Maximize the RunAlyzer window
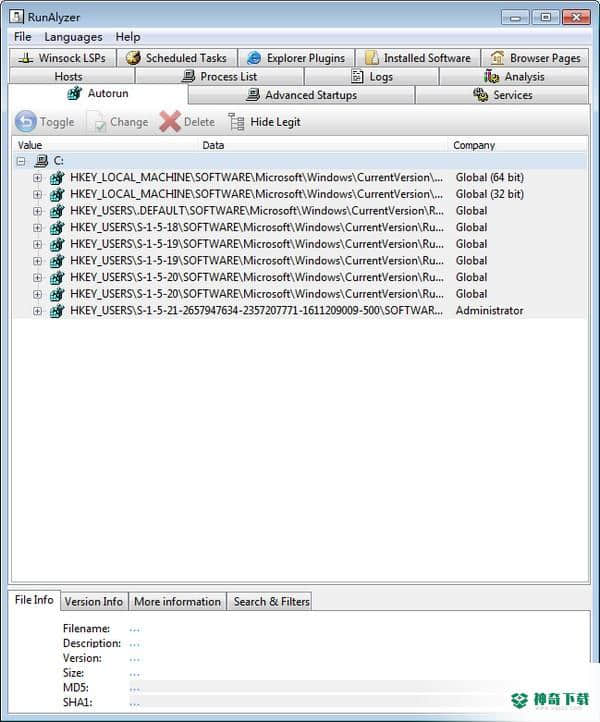 coord(546,17)
